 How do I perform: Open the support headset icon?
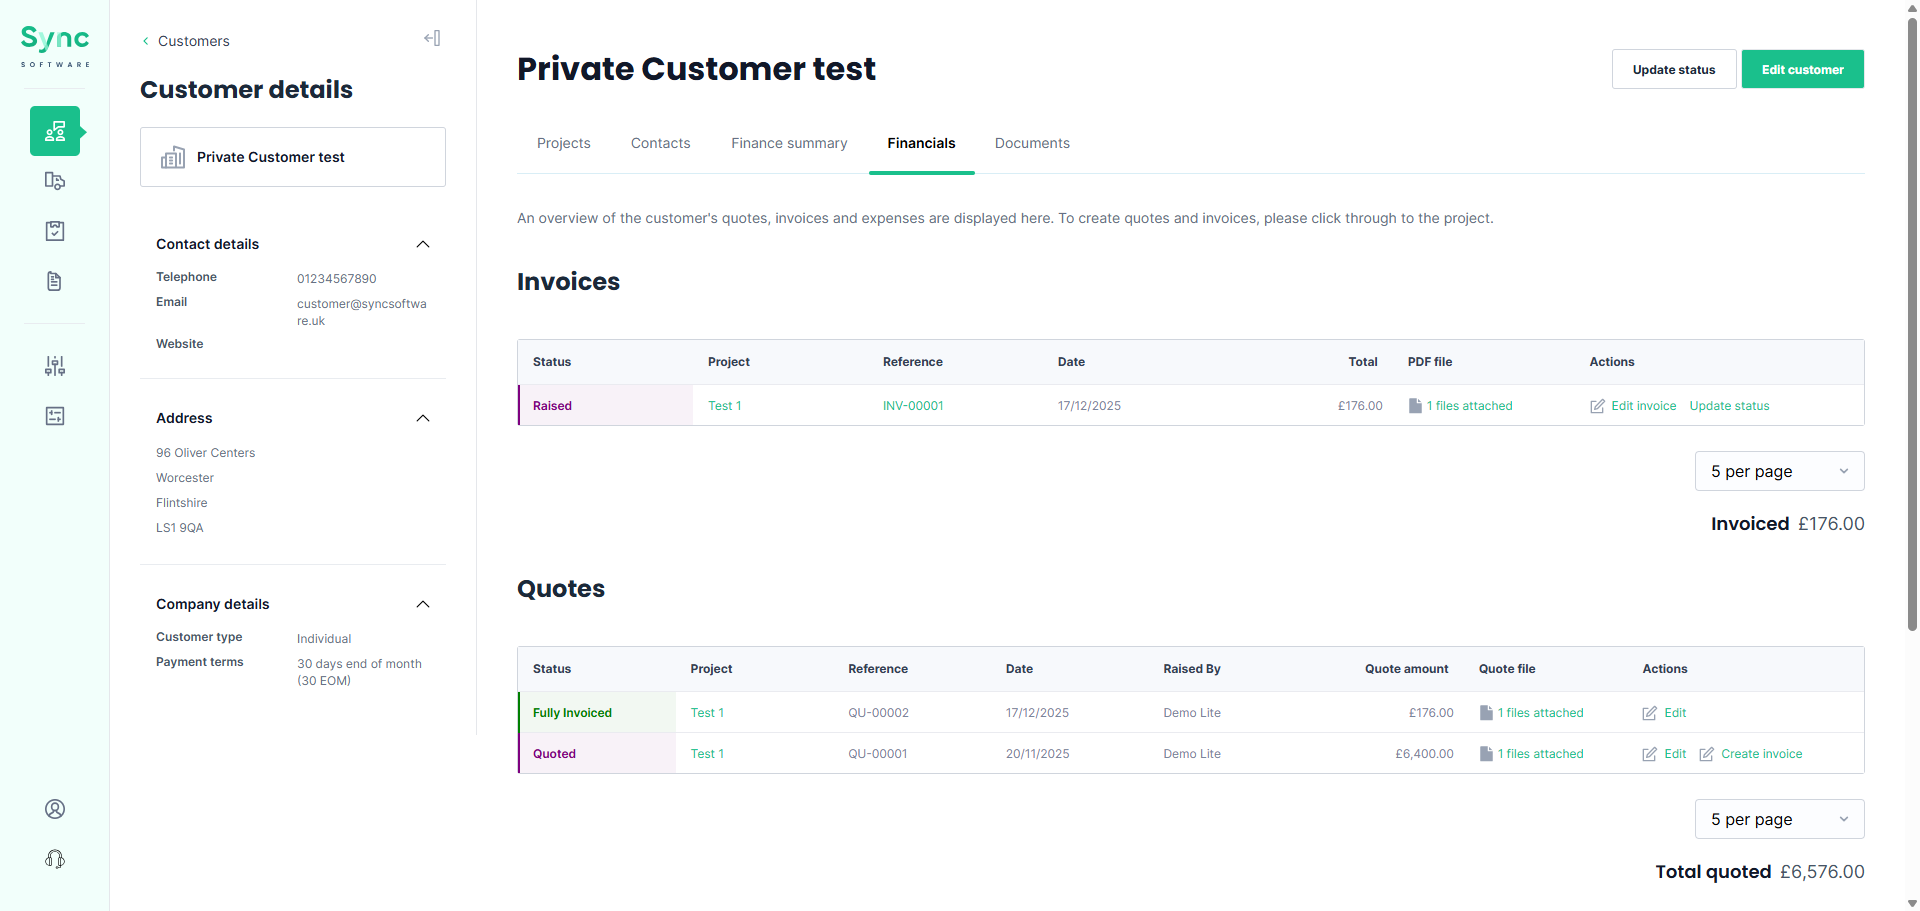55,859
